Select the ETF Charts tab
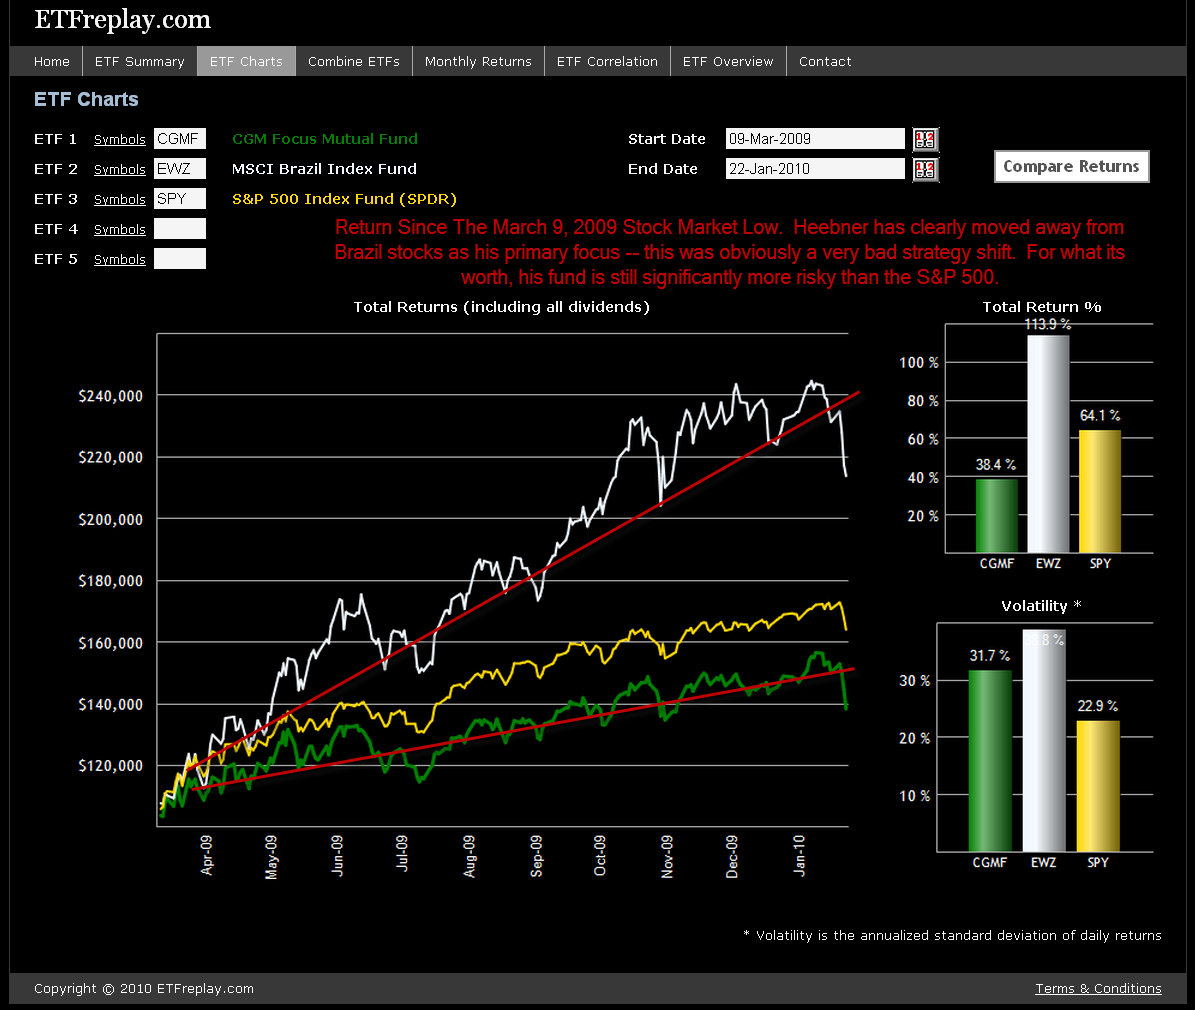Screen dimensions: 1195x1010 click(246, 62)
